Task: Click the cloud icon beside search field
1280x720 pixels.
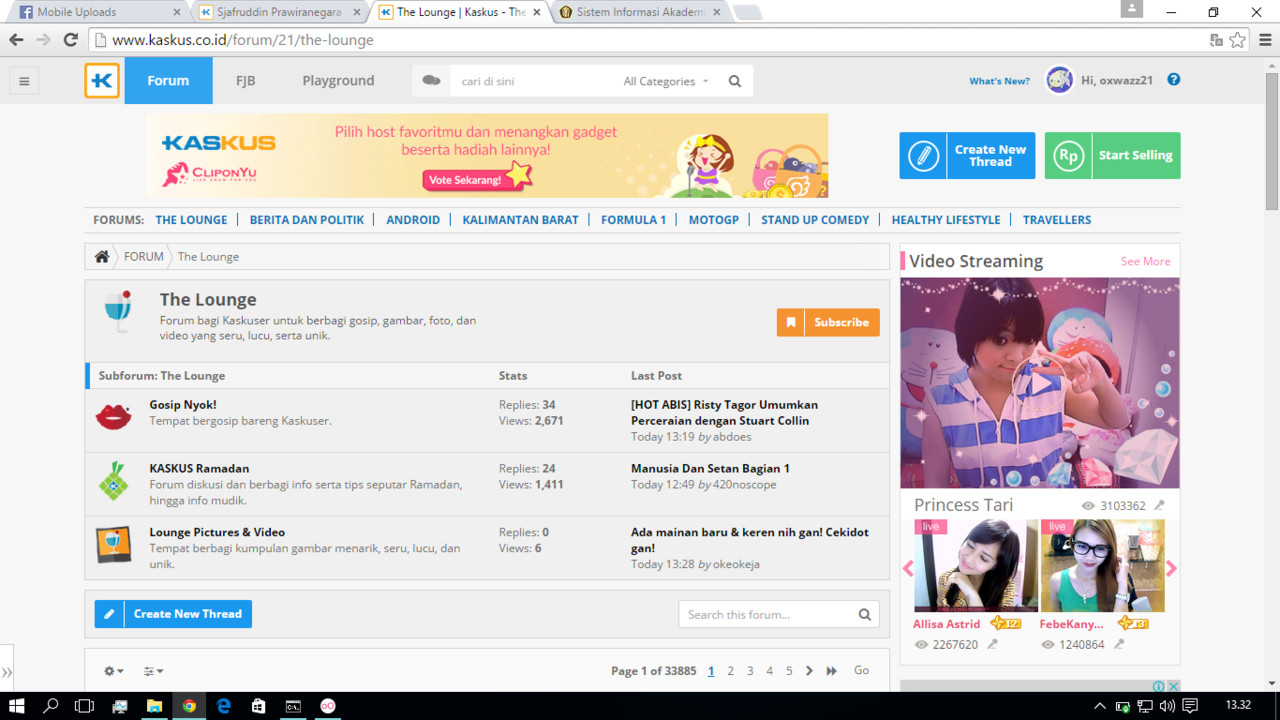Action: point(431,81)
